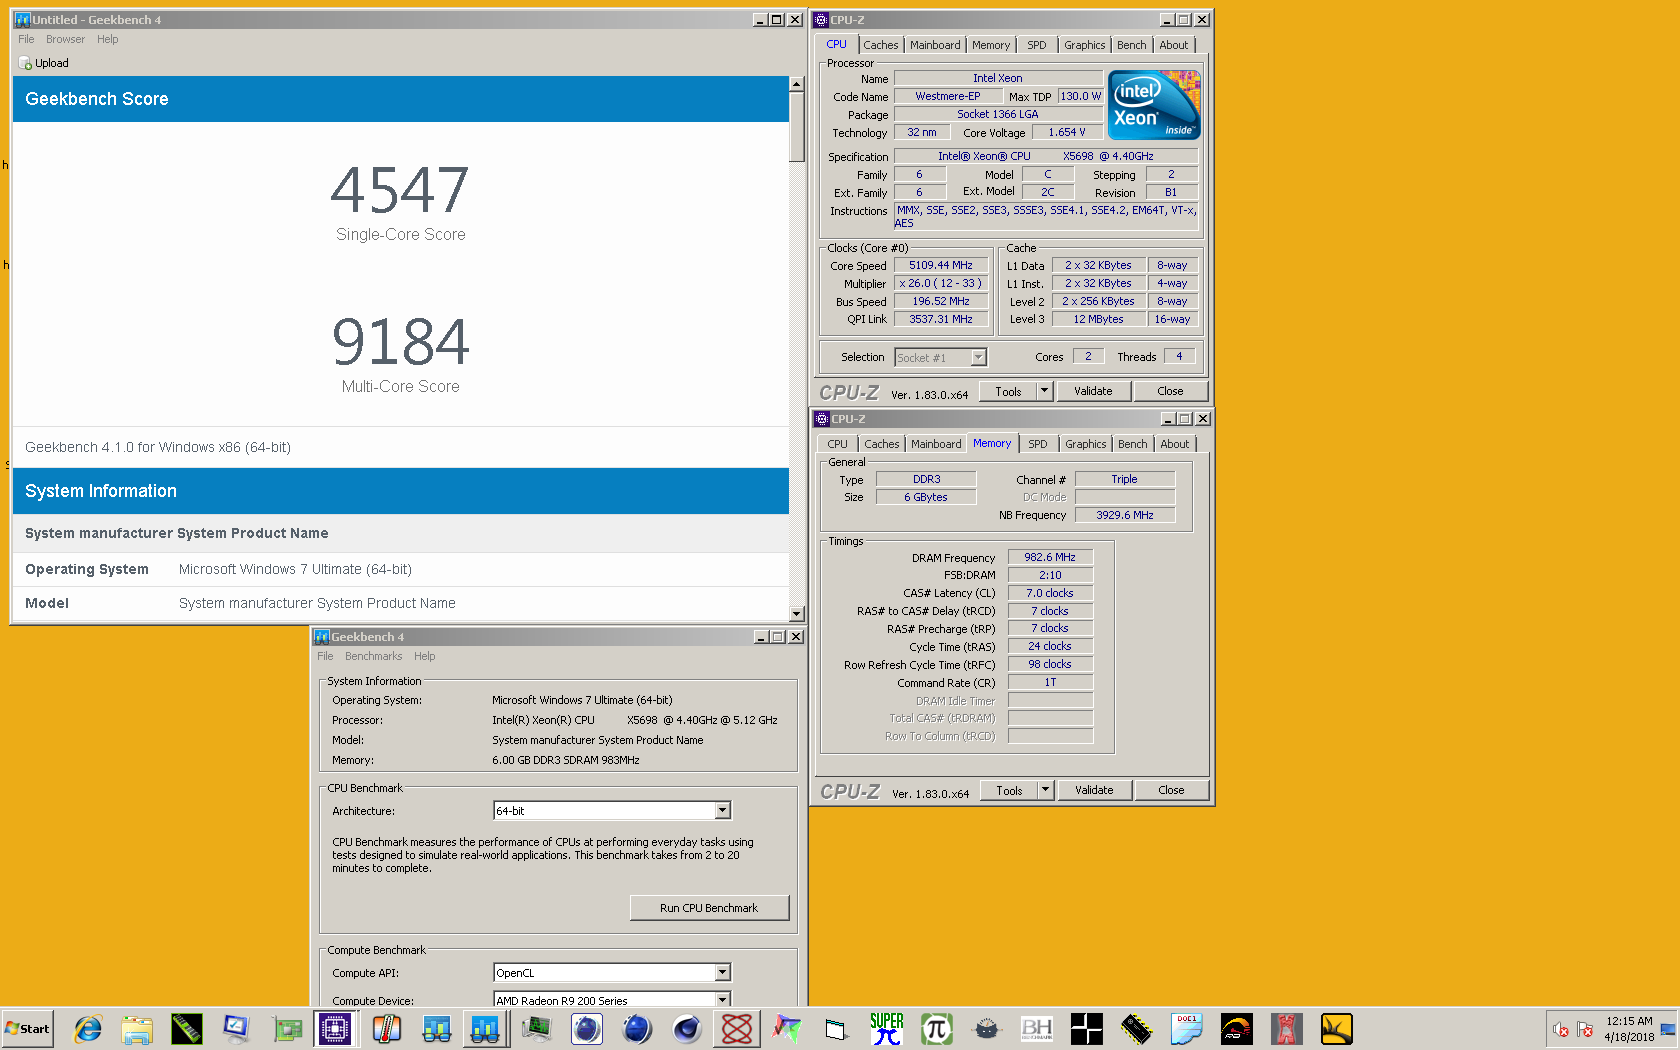
Task: Open Action Center flag in system tray
Action: coord(1585,1029)
